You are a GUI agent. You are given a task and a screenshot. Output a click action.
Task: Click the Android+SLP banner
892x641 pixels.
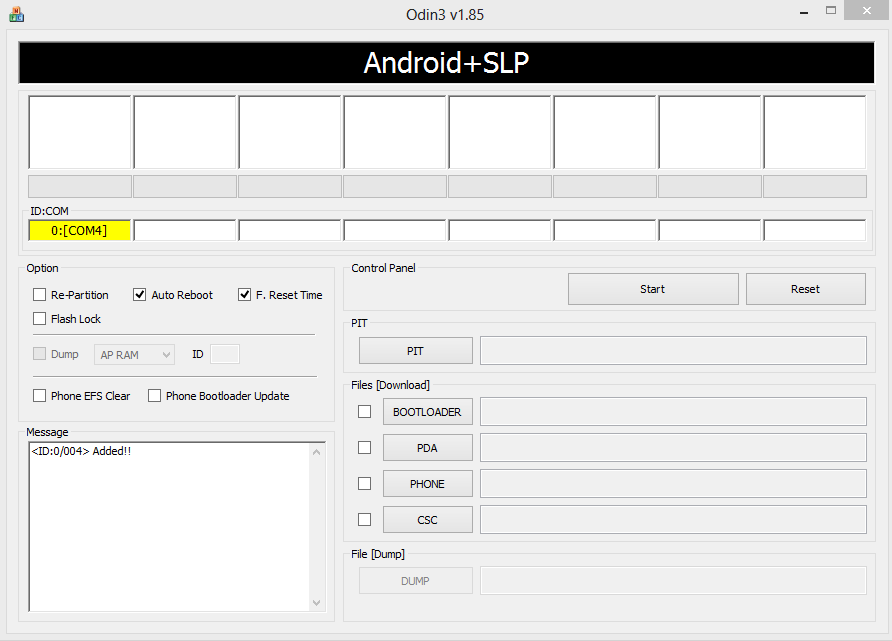(447, 63)
